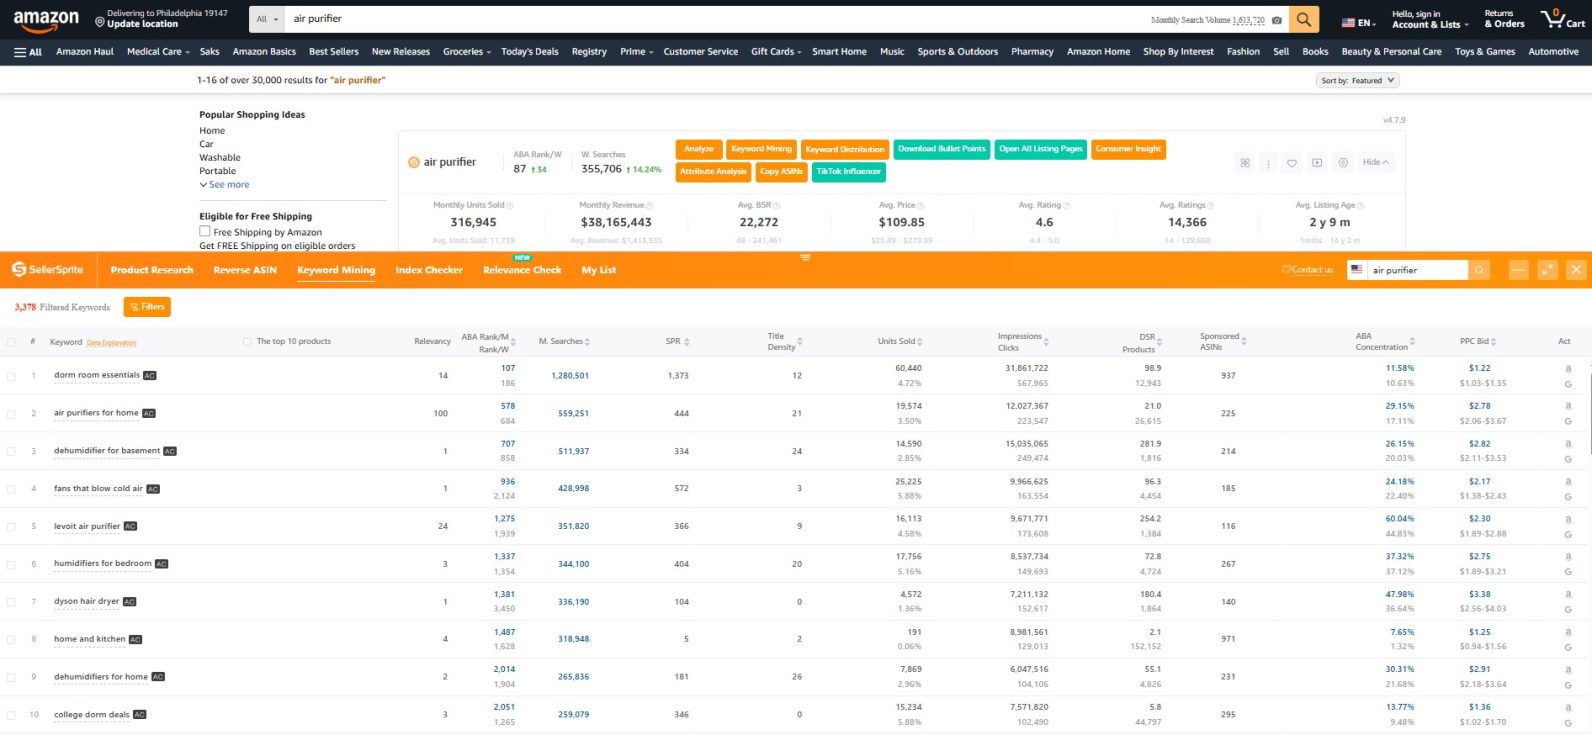Screen dimensions: 1592x735
Task: Click the Copy ASINs button
Action: pos(781,172)
